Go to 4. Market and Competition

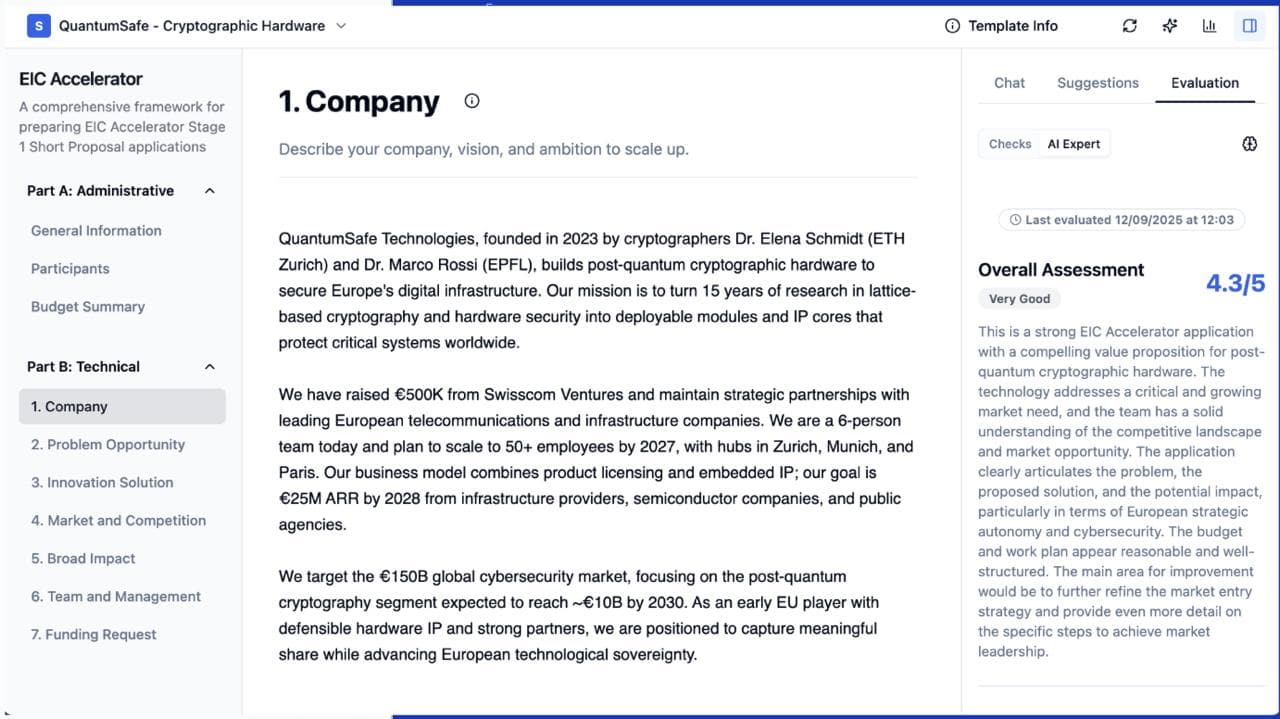(118, 521)
